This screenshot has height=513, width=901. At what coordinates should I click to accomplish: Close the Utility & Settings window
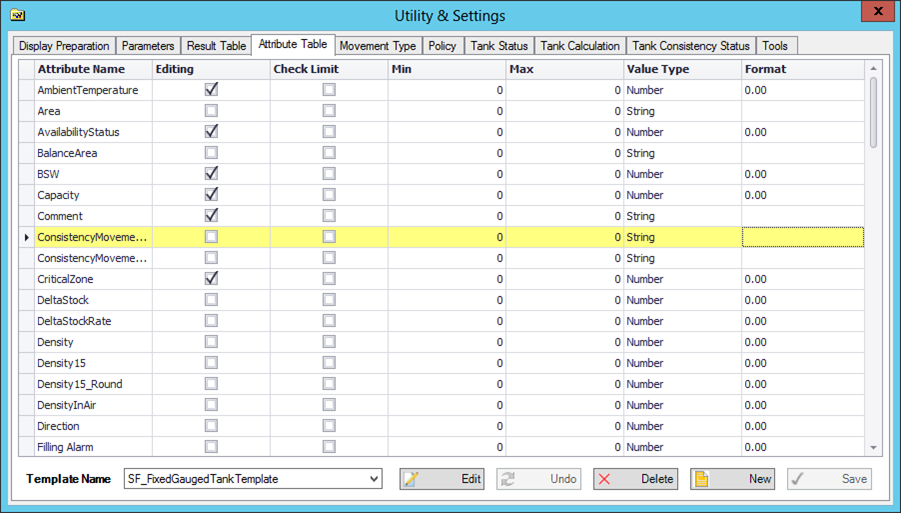click(x=878, y=11)
